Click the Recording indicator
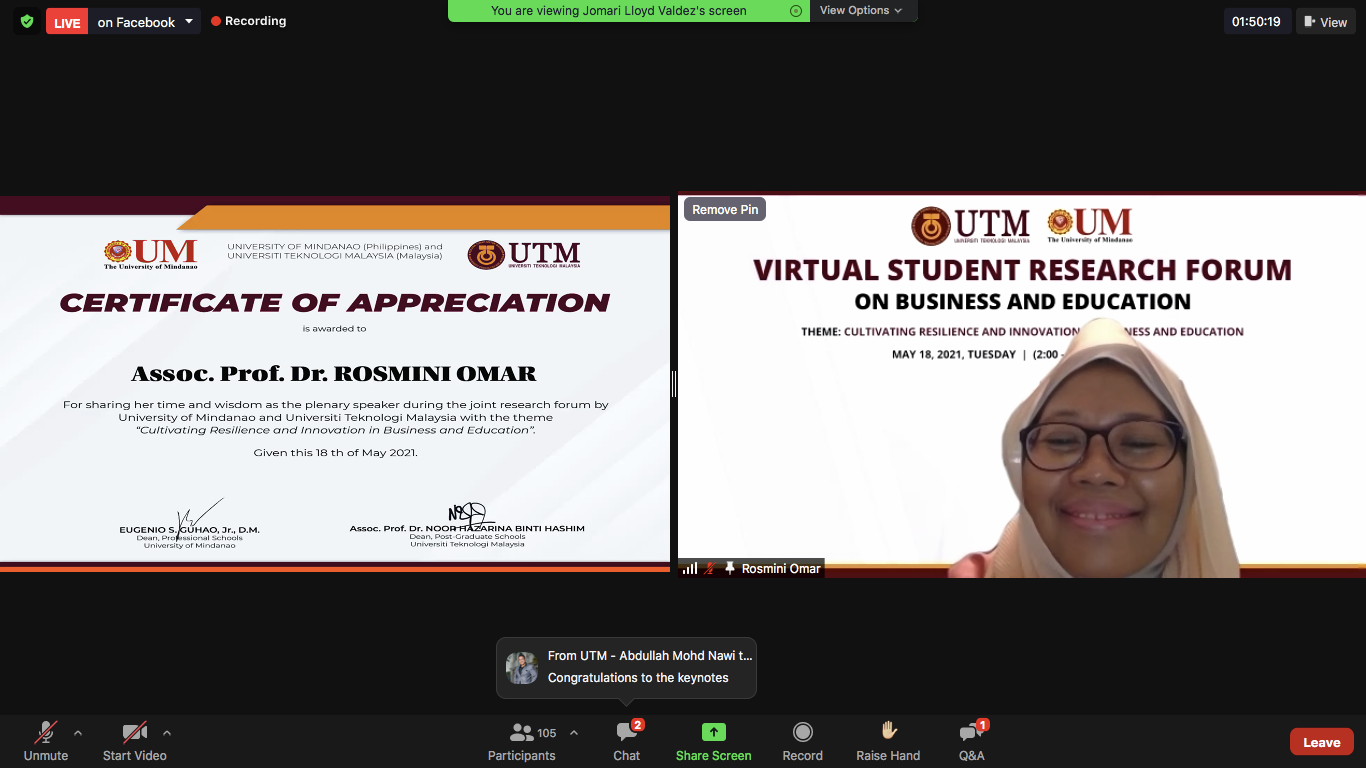 (x=248, y=21)
